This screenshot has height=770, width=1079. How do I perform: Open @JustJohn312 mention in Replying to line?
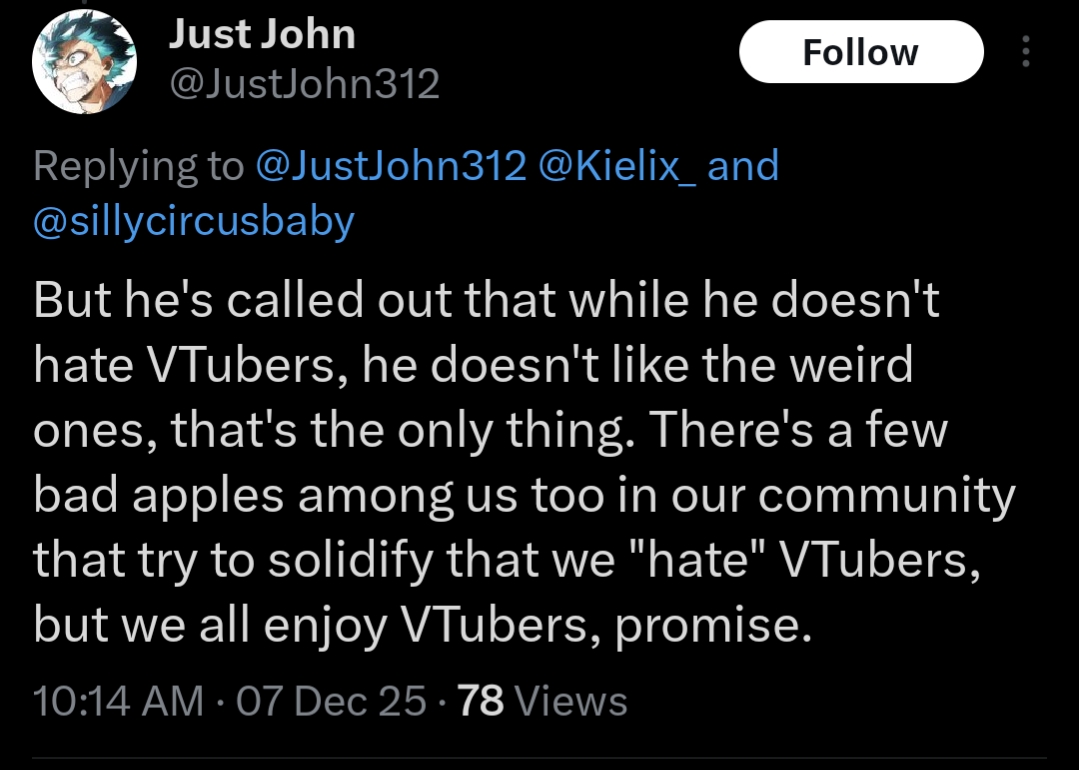coord(391,165)
